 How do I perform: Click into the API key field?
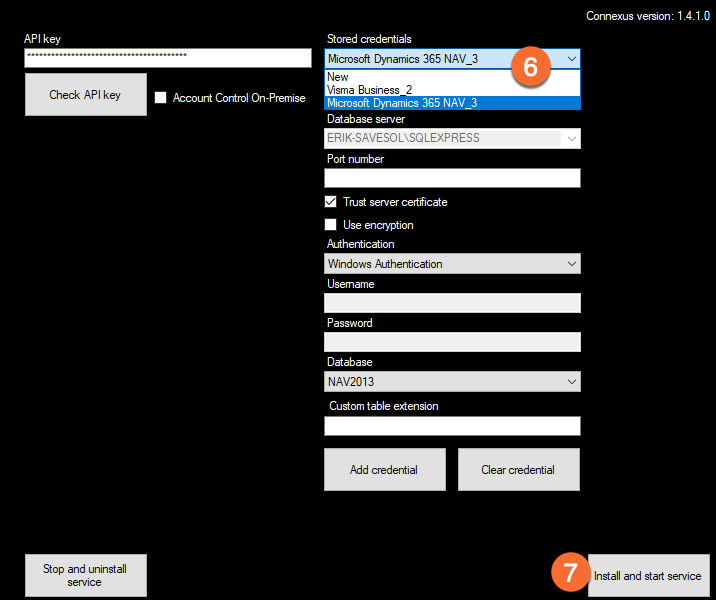(x=167, y=58)
